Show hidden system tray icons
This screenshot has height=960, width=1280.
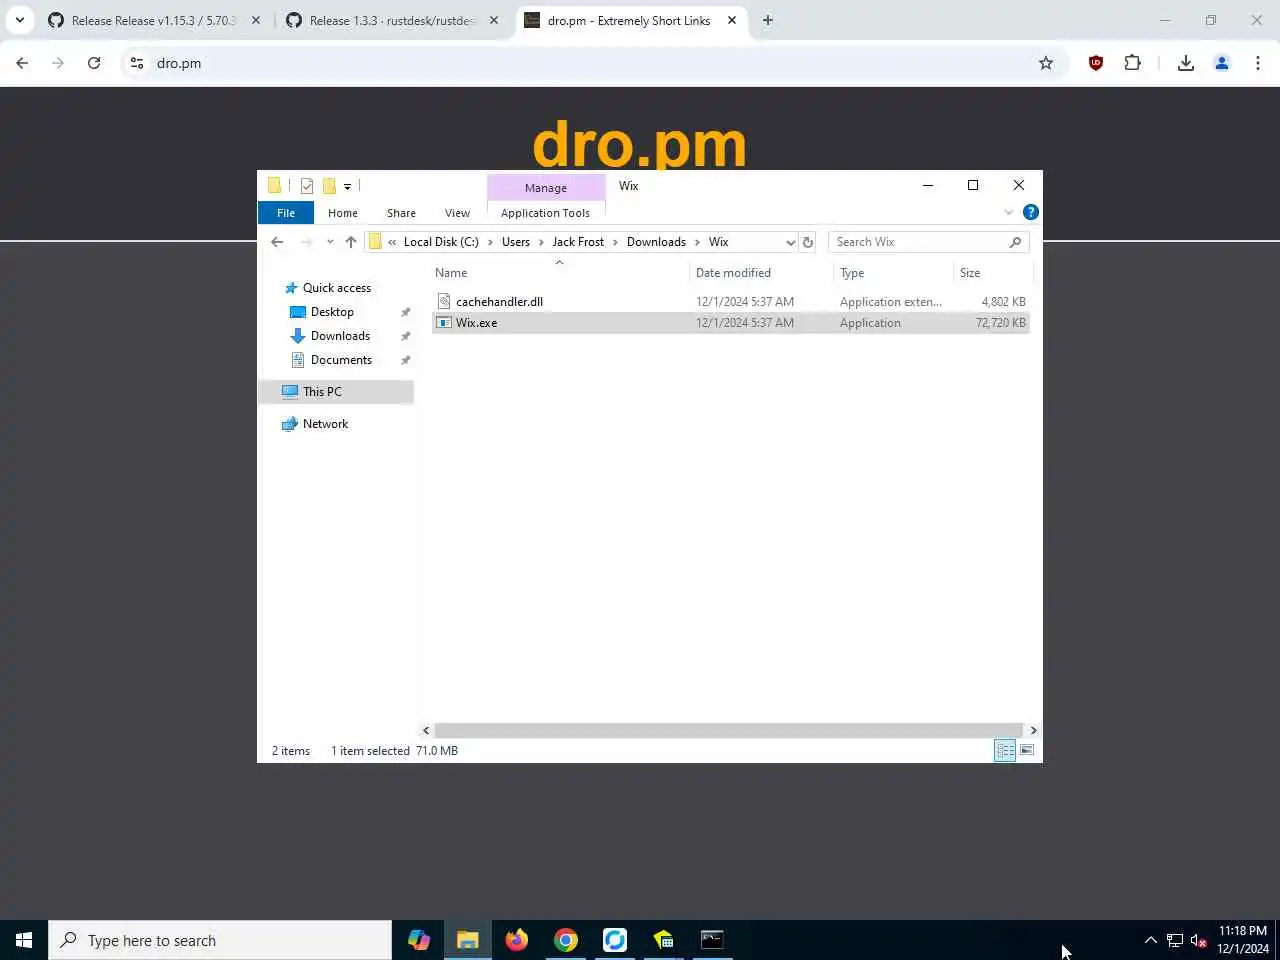[x=1150, y=940]
